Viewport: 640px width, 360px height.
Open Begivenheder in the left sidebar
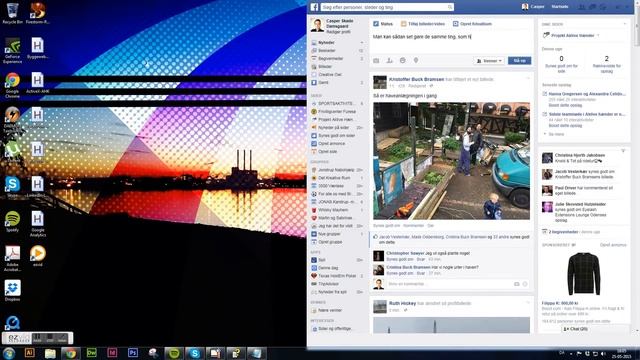pos(330,58)
